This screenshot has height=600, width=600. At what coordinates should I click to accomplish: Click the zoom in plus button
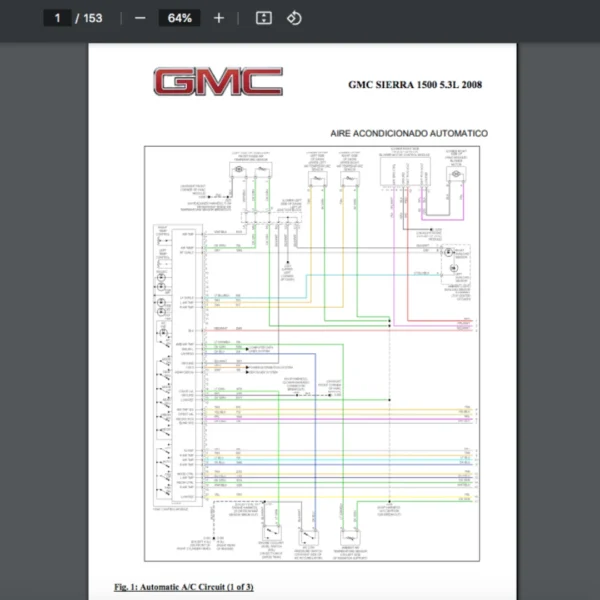point(219,18)
